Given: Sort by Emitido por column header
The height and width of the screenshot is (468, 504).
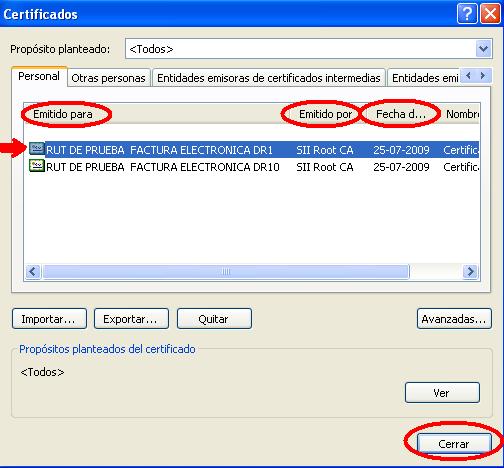Looking at the screenshot, I should coord(326,114).
